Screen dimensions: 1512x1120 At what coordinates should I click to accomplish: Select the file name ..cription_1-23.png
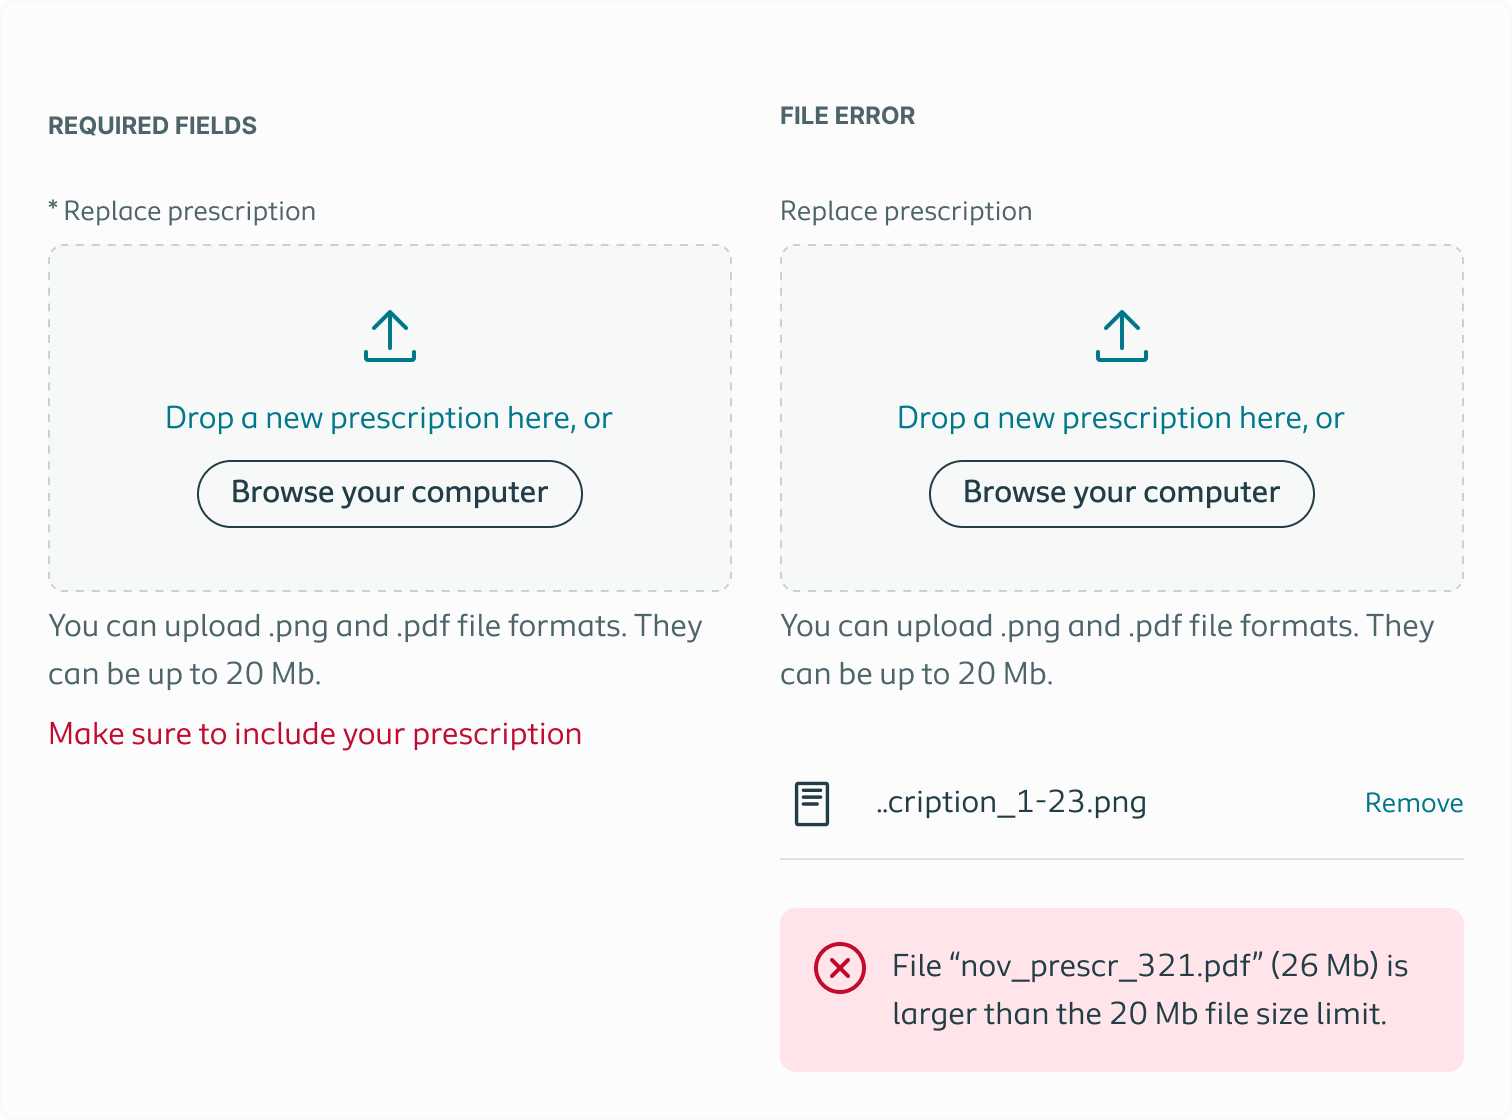1012,801
